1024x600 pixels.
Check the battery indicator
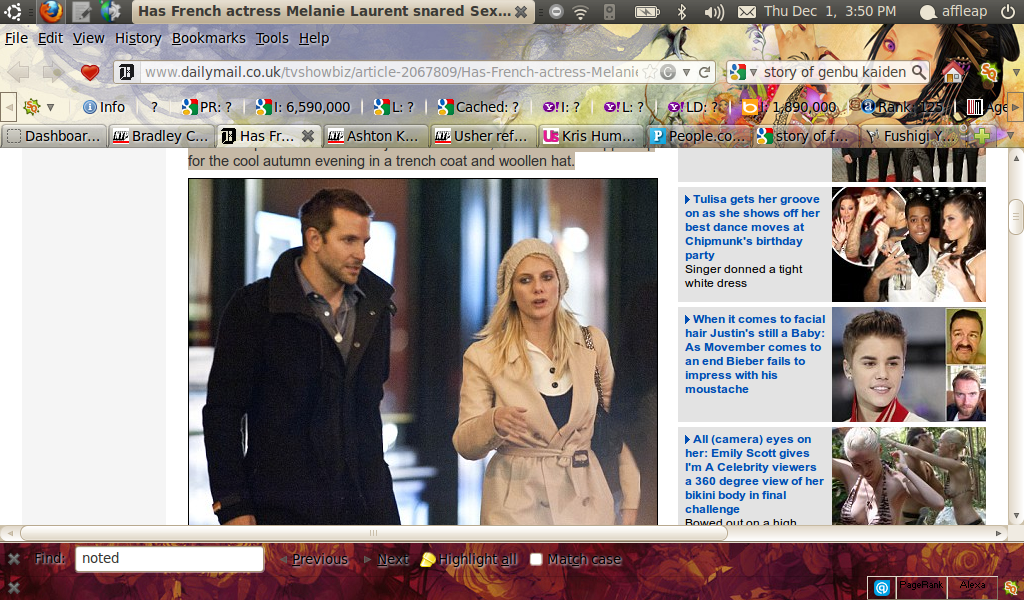pos(647,12)
